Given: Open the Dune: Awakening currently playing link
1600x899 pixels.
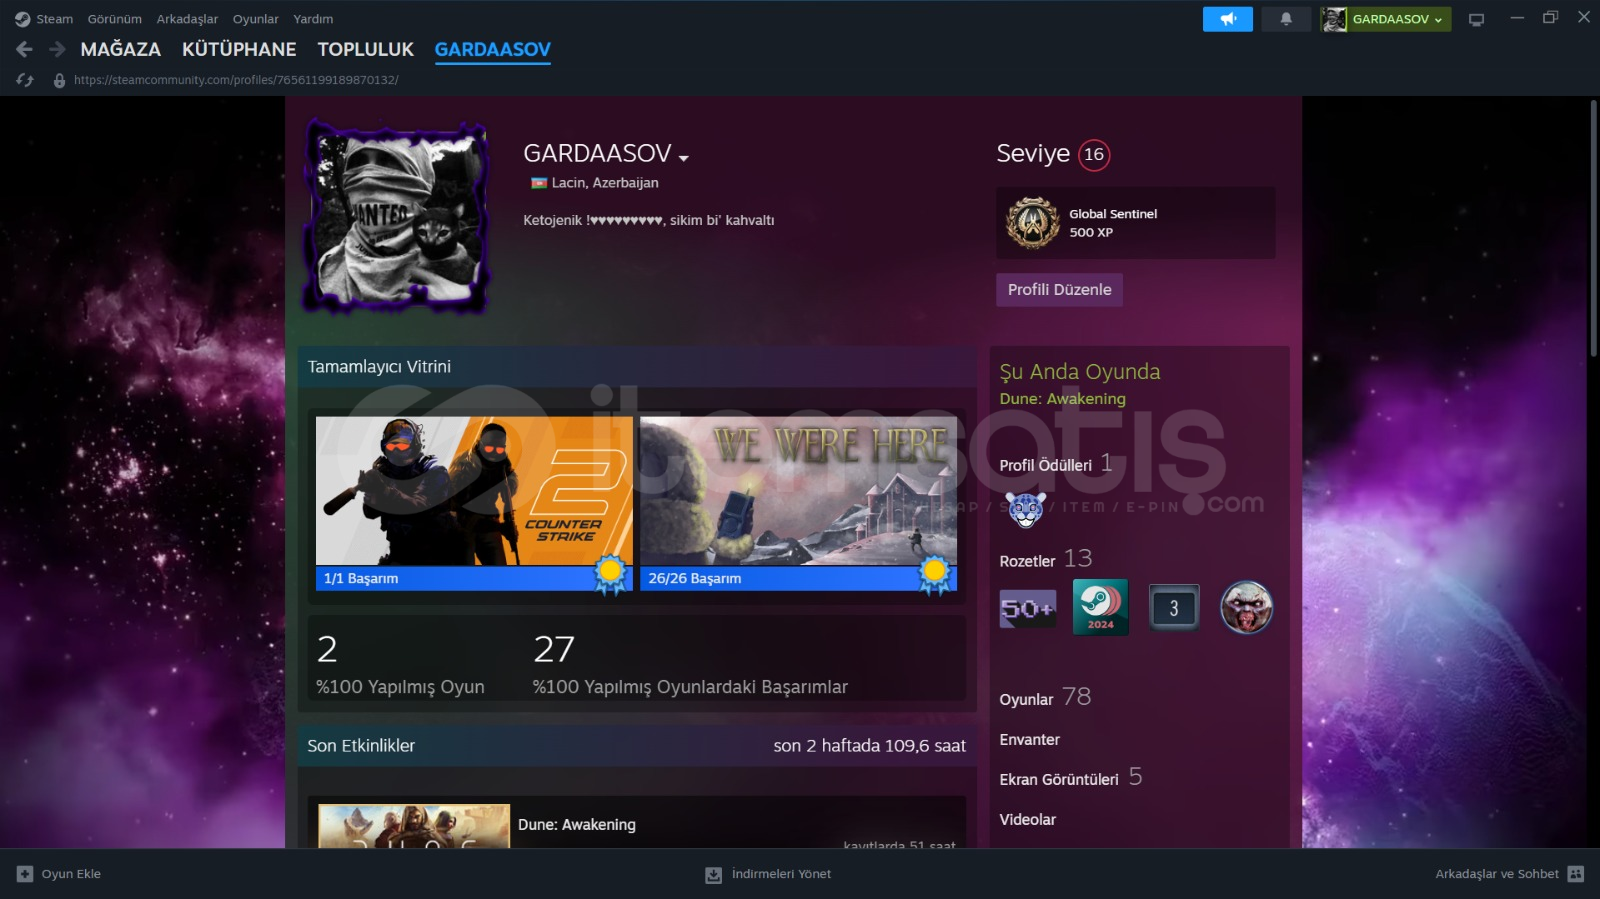Looking at the screenshot, I should click(x=1062, y=398).
